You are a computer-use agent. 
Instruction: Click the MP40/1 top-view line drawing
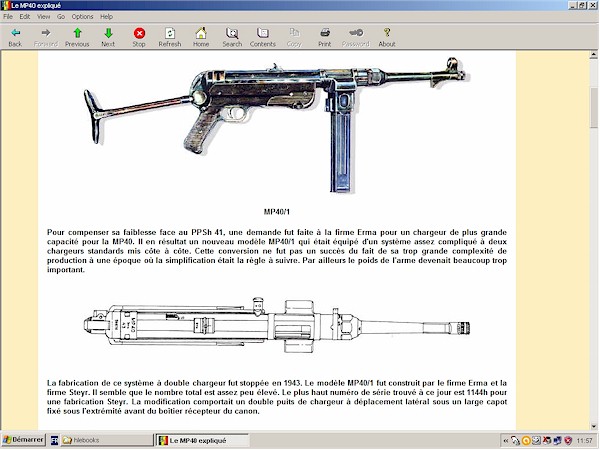[277, 325]
